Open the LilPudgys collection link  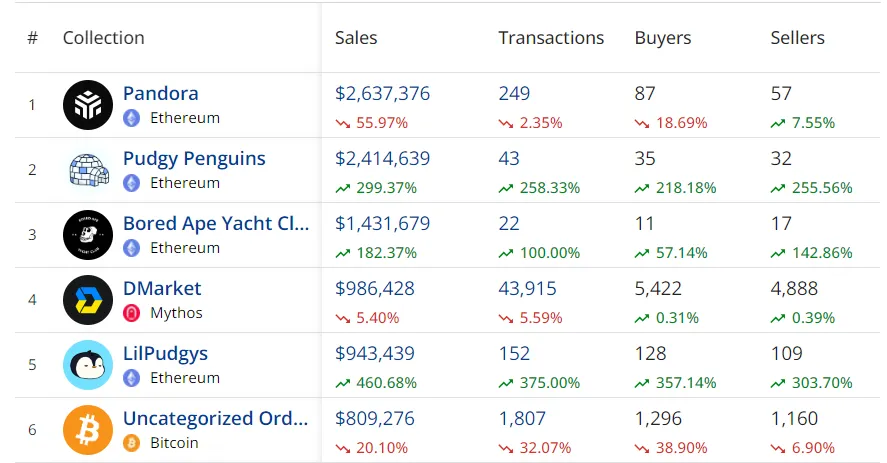(x=165, y=353)
